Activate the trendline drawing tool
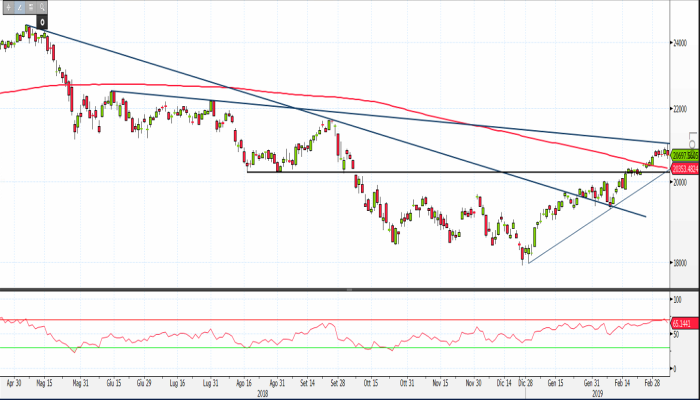Image resolution: width=700 pixels, height=400 pixels. point(20,7)
